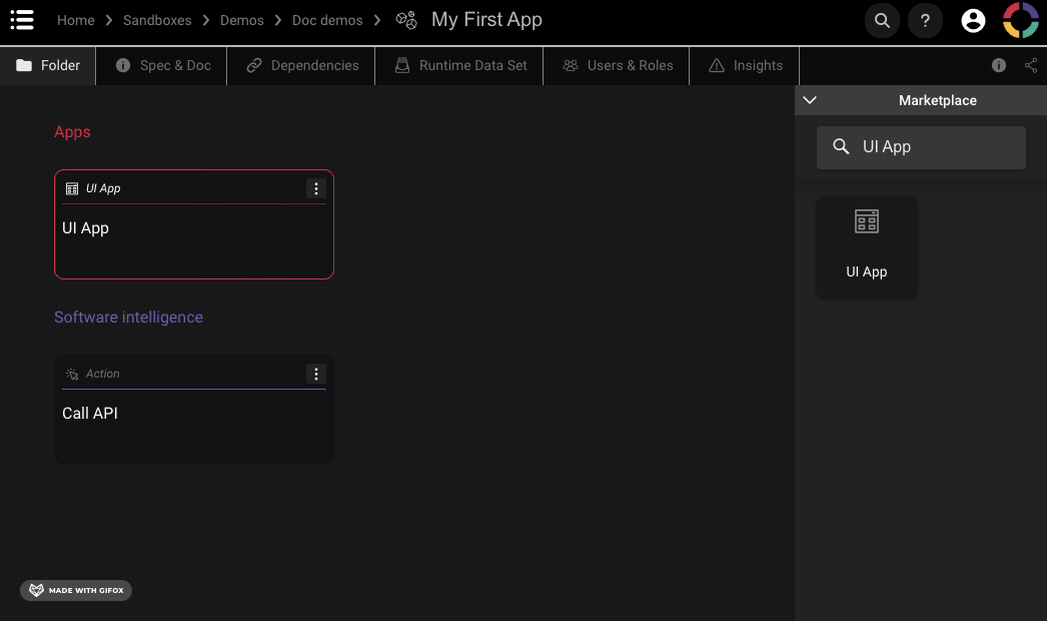Collapse the Marketplace panel chevron
This screenshot has width=1047, height=621.
tap(810, 100)
